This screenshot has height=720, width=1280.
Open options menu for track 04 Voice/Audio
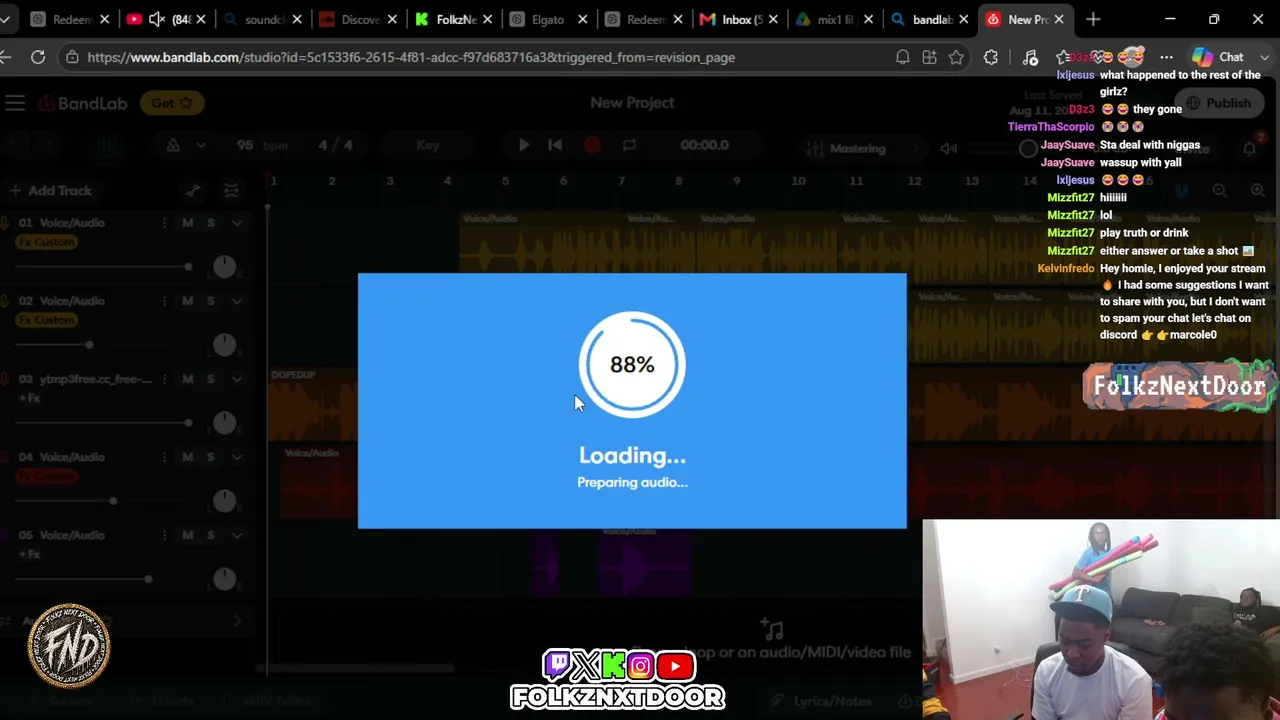click(x=164, y=457)
